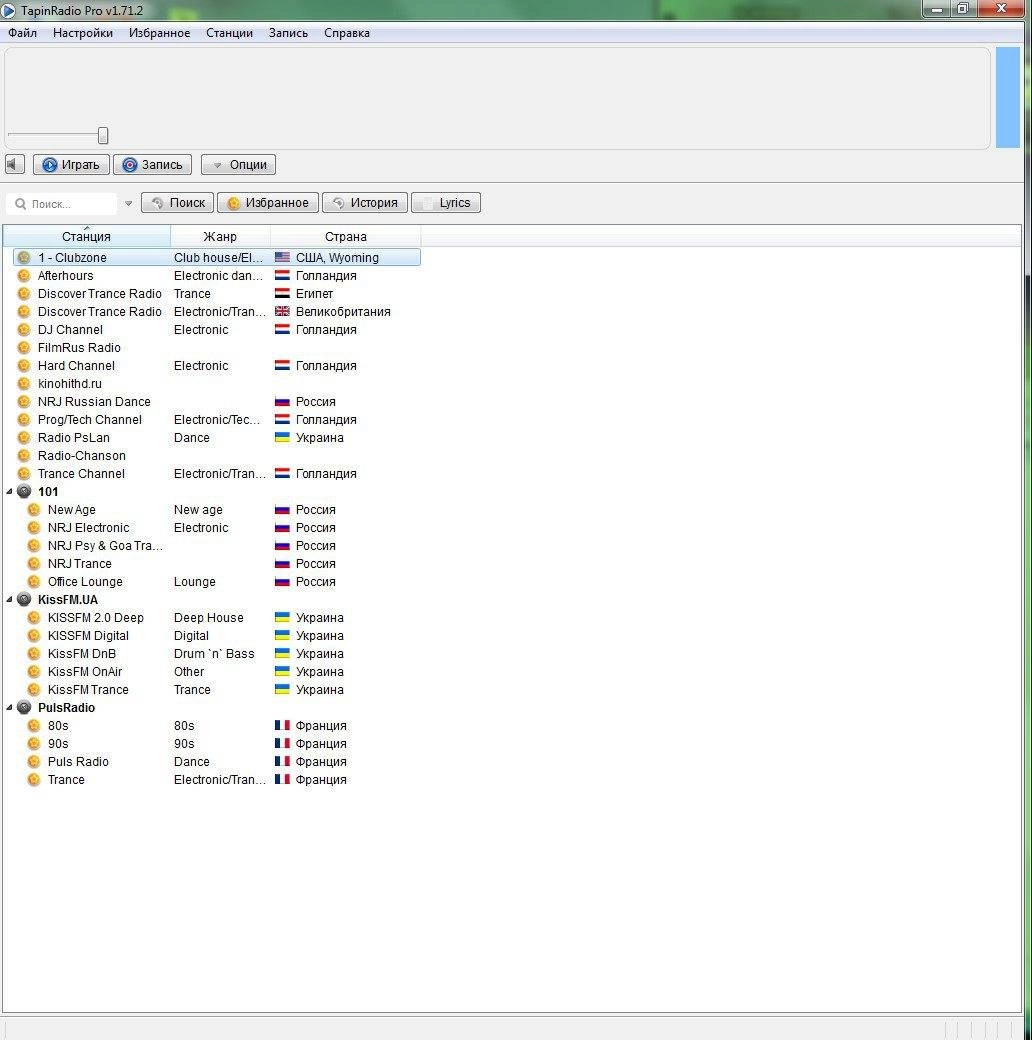Click the KissFM.UA group icon
This screenshot has height=1040, width=1032.
click(24, 600)
